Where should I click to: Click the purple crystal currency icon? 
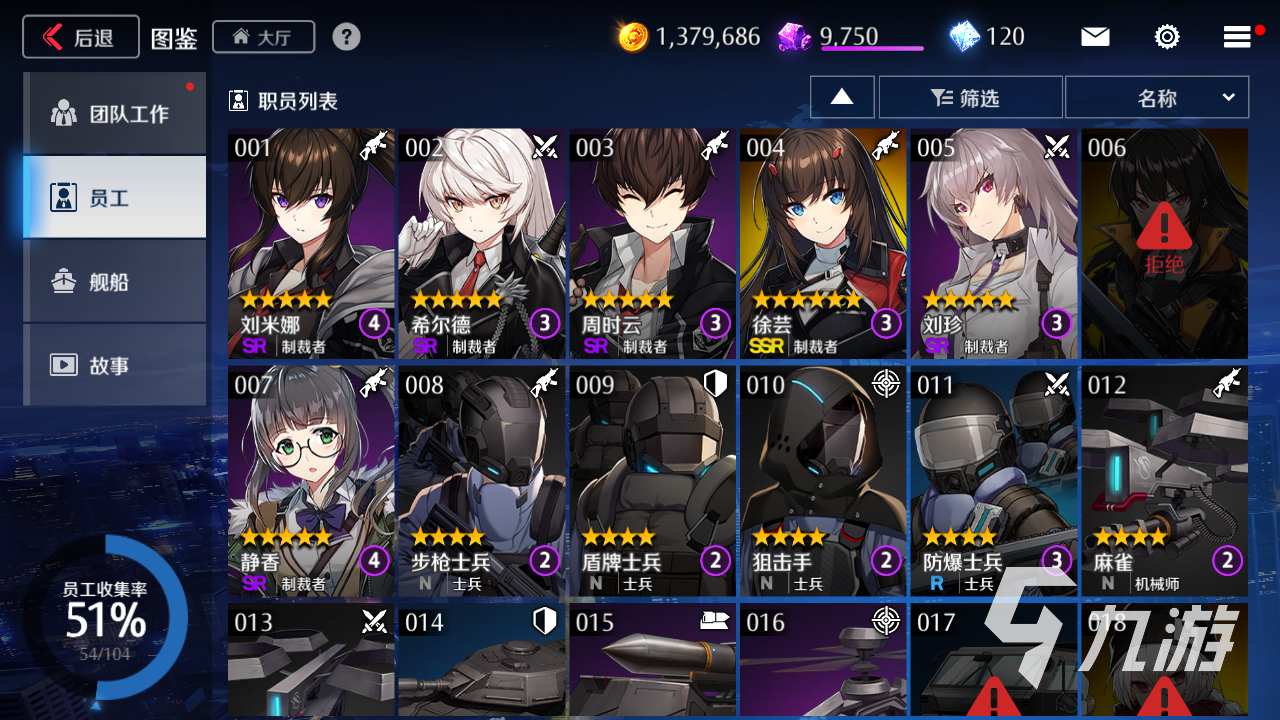[x=795, y=37]
